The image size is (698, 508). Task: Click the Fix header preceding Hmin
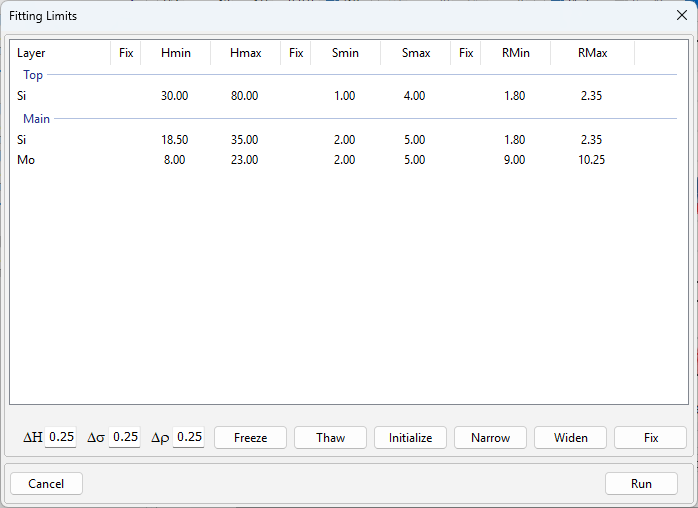[x=126, y=53]
